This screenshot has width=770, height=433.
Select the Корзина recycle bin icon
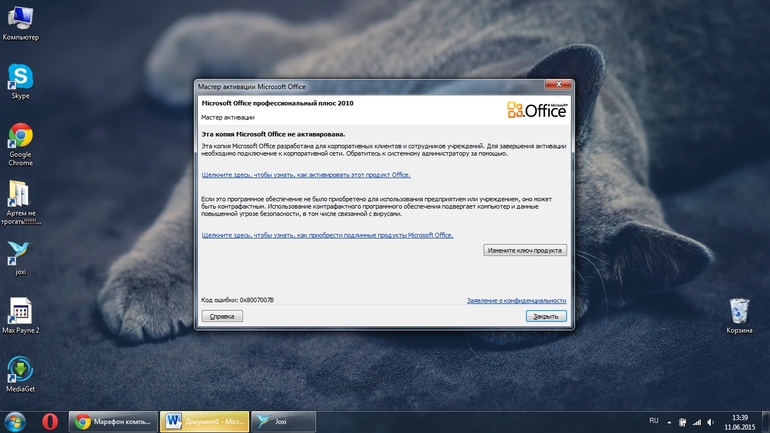[739, 316]
